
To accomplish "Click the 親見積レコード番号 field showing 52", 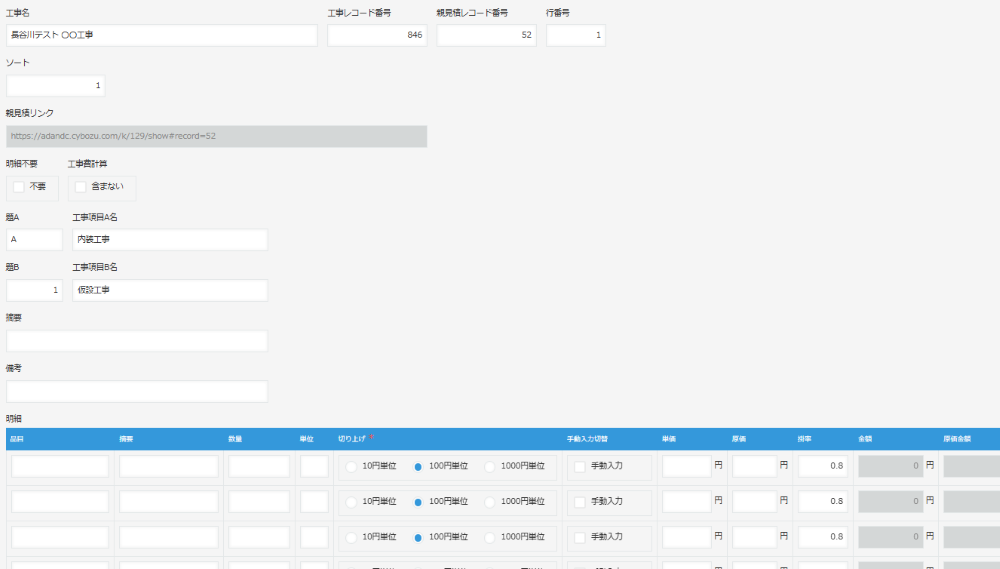I will pyautogui.click(x=486, y=35).
